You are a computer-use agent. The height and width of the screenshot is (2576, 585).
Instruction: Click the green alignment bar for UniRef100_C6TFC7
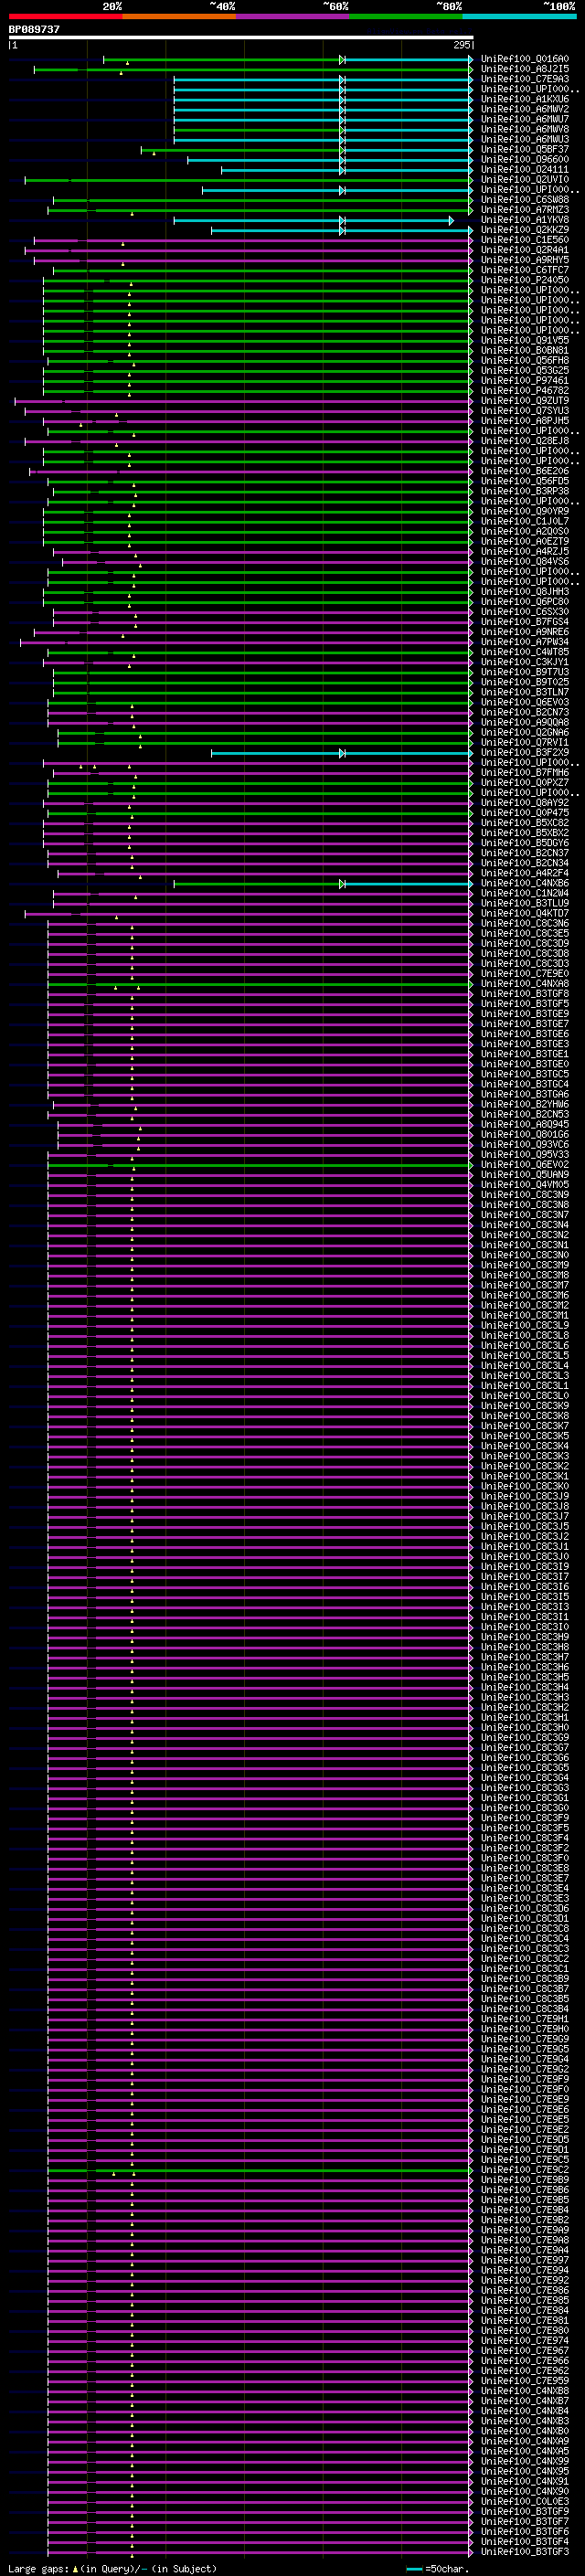(x=262, y=270)
